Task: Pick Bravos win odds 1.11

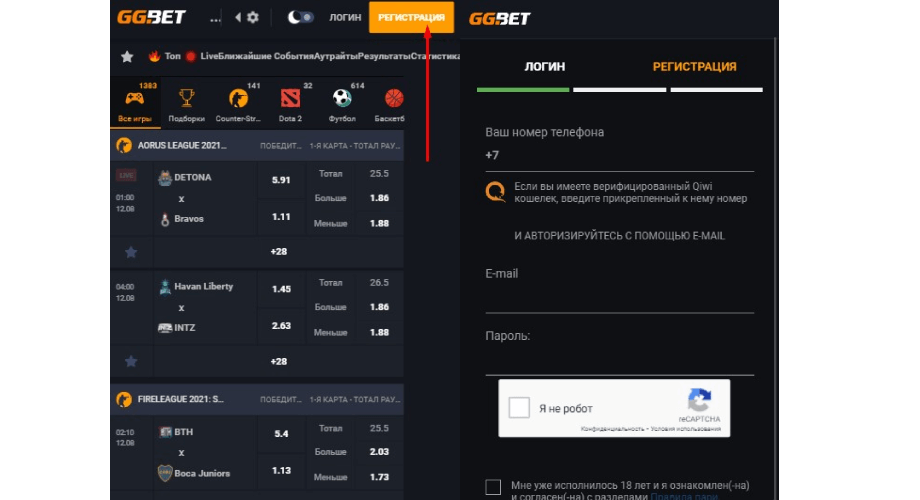Action: 281,217
